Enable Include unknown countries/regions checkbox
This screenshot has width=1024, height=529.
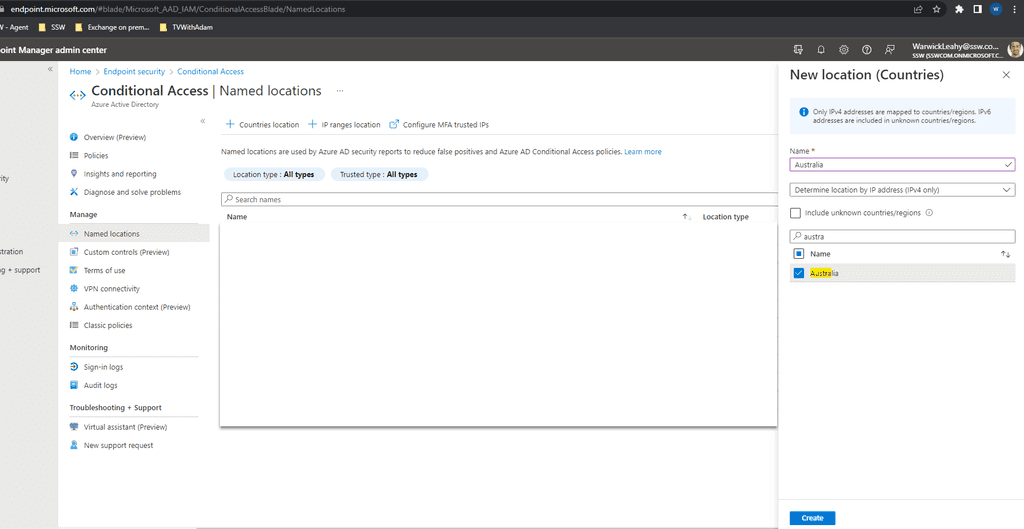click(x=796, y=213)
